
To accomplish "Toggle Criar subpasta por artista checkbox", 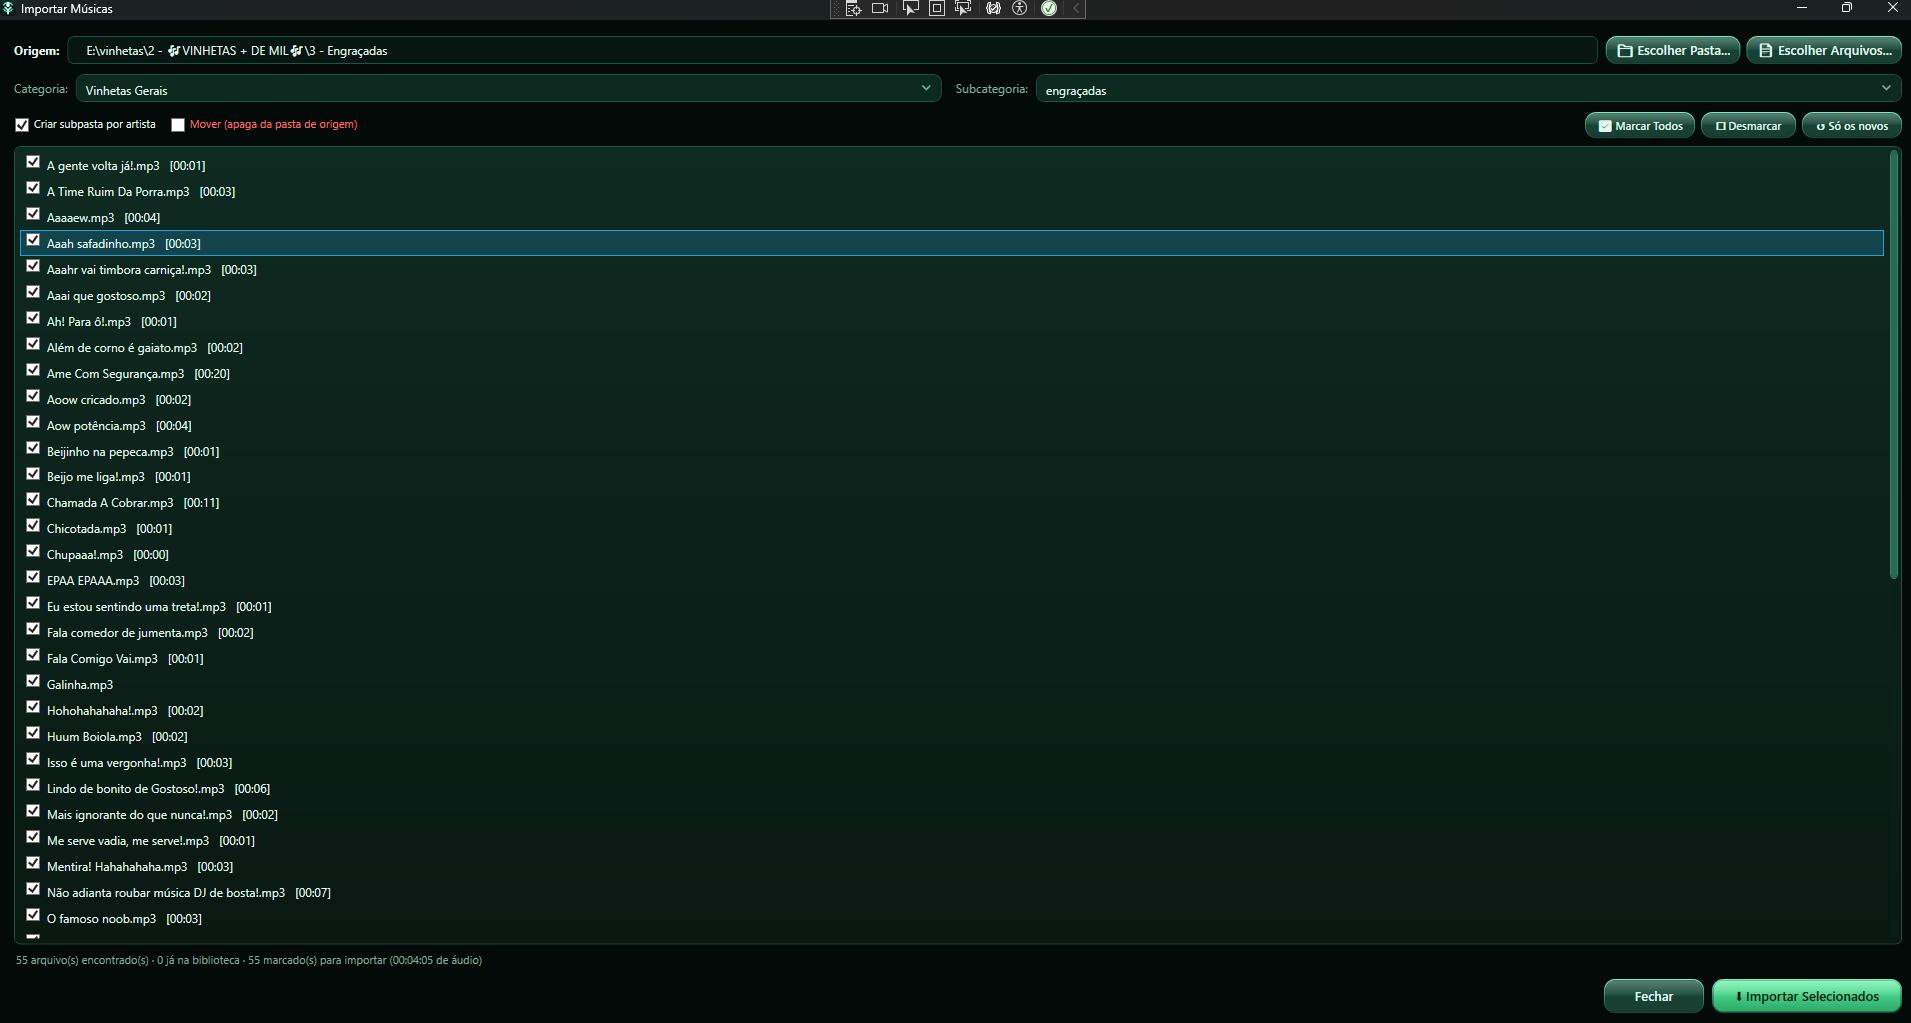I will (22, 125).
